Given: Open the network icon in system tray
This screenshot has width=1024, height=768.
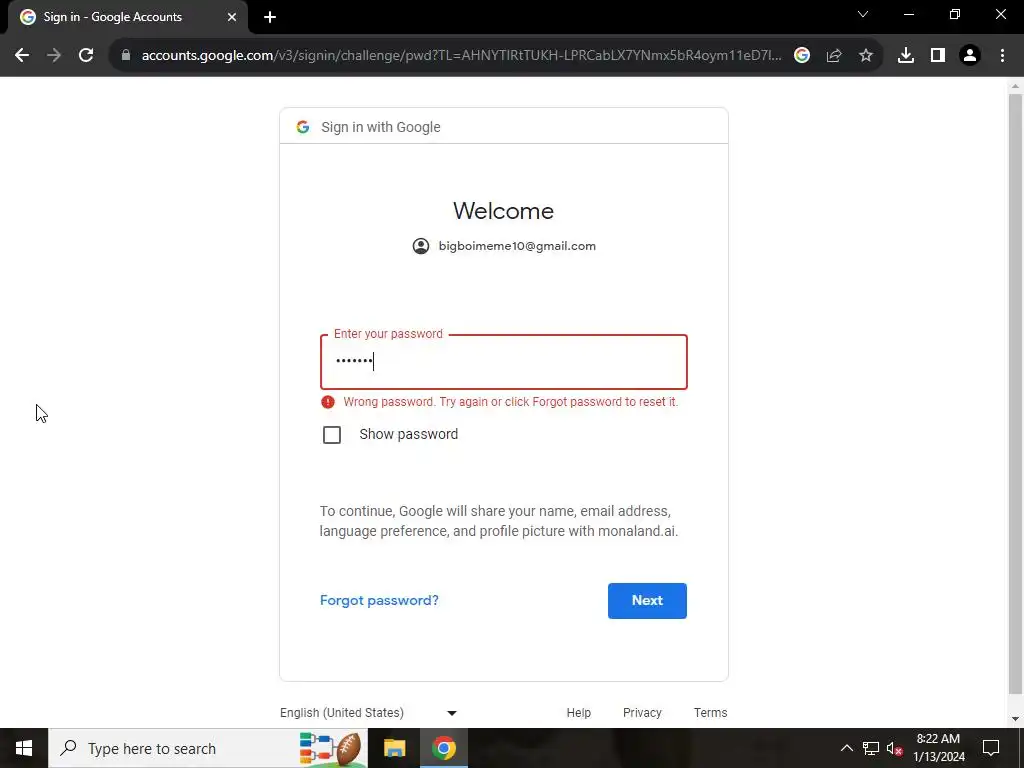Looking at the screenshot, I should (871, 748).
